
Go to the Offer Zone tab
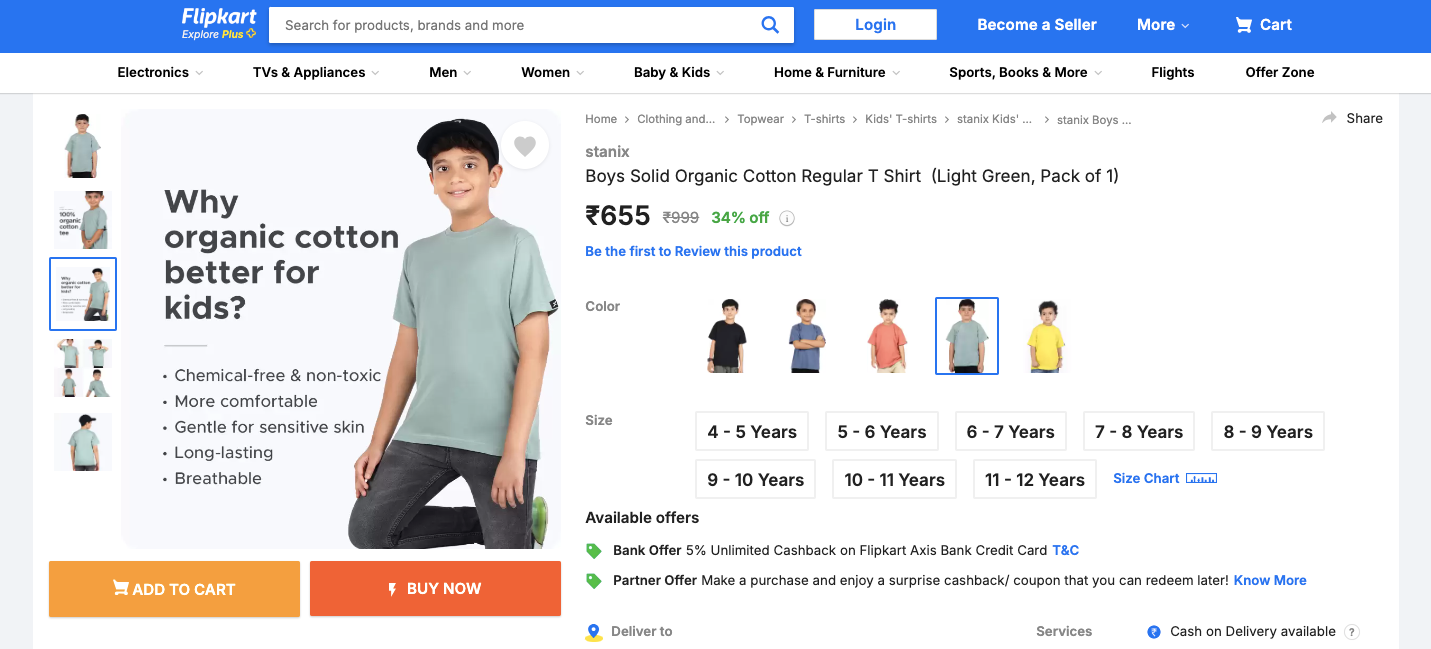point(1279,73)
